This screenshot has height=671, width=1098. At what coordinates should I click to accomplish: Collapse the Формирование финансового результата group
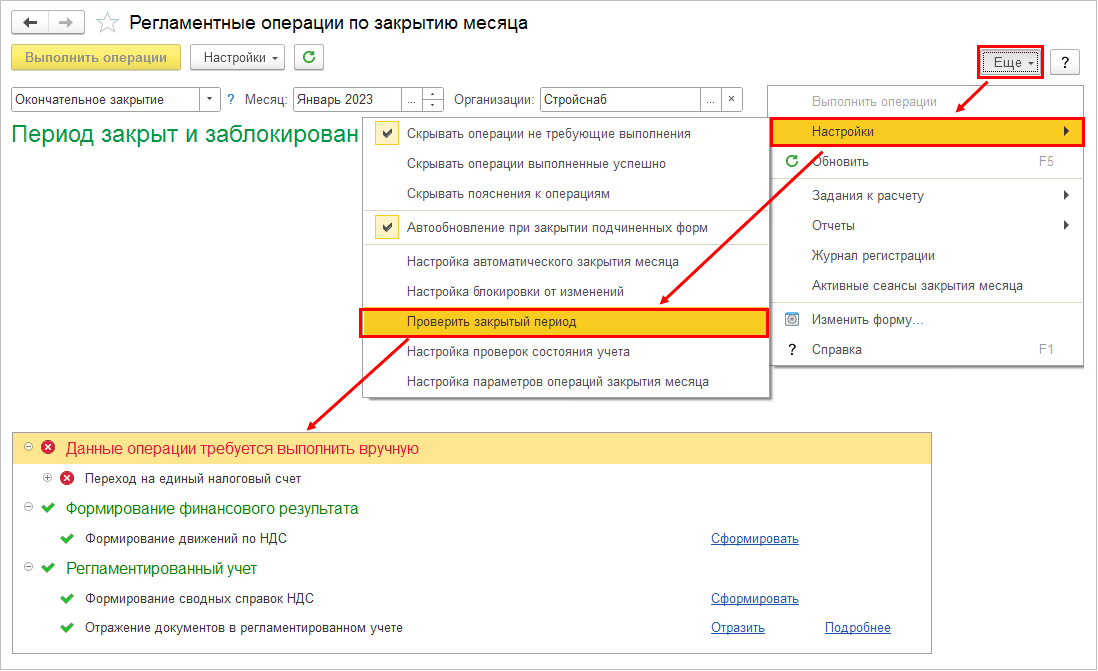[28, 507]
